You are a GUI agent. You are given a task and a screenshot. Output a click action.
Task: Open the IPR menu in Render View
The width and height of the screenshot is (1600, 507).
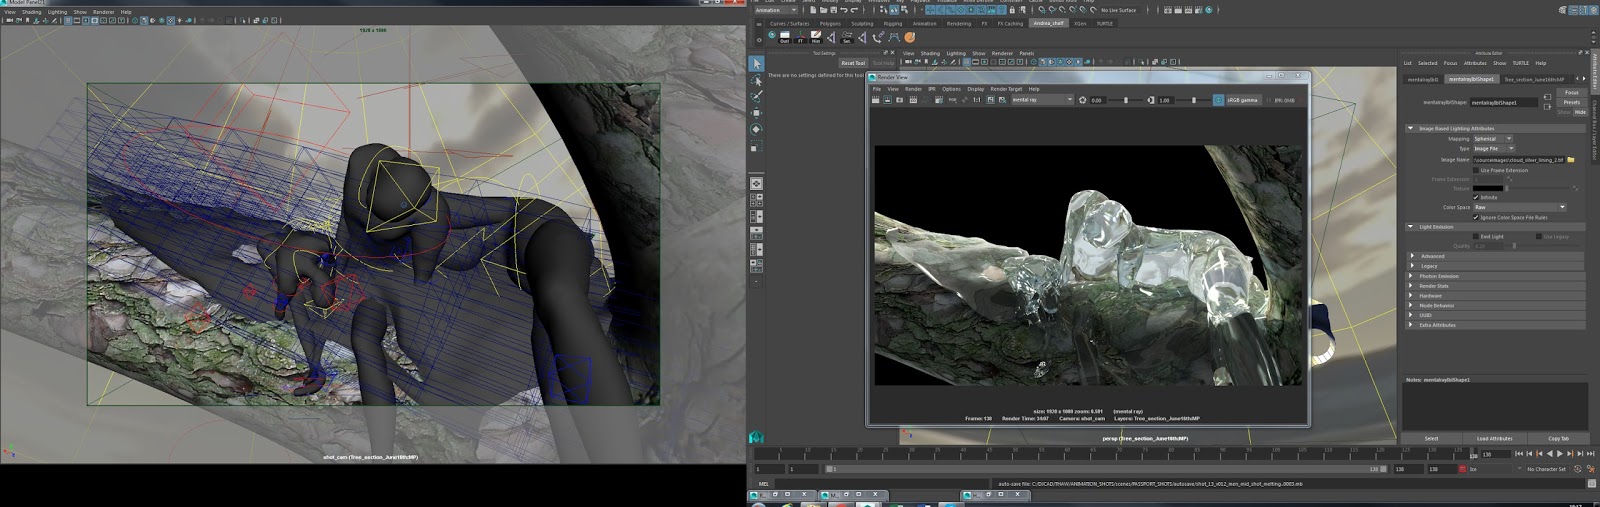coord(932,89)
